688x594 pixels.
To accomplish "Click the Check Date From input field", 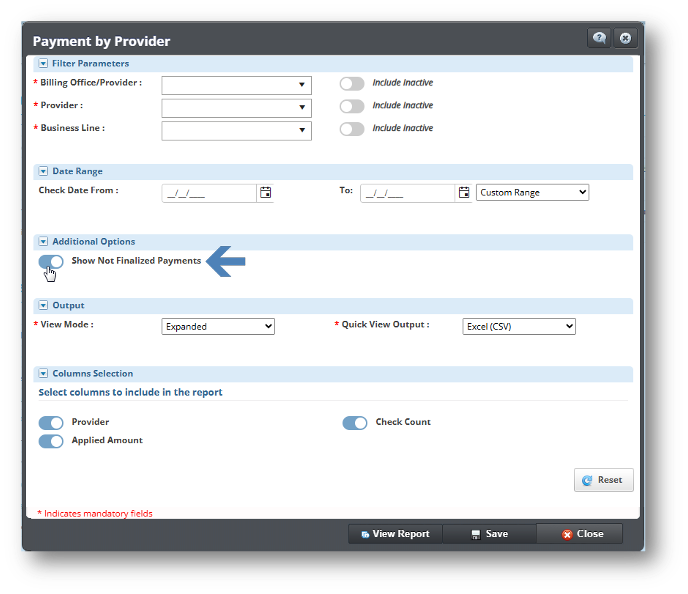I will [209, 194].
